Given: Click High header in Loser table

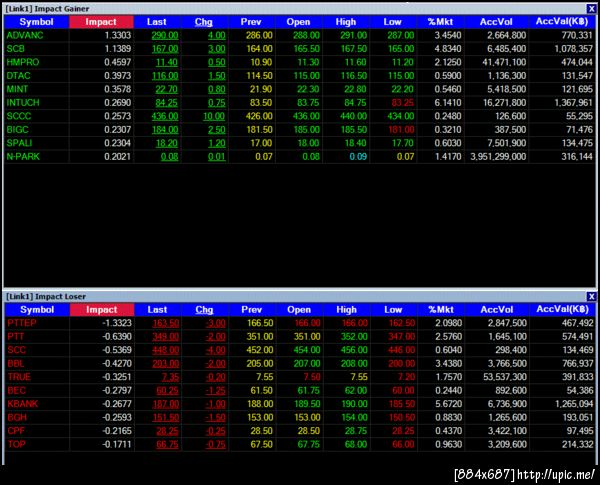Looking at the screenshot, I should (347, 310).
